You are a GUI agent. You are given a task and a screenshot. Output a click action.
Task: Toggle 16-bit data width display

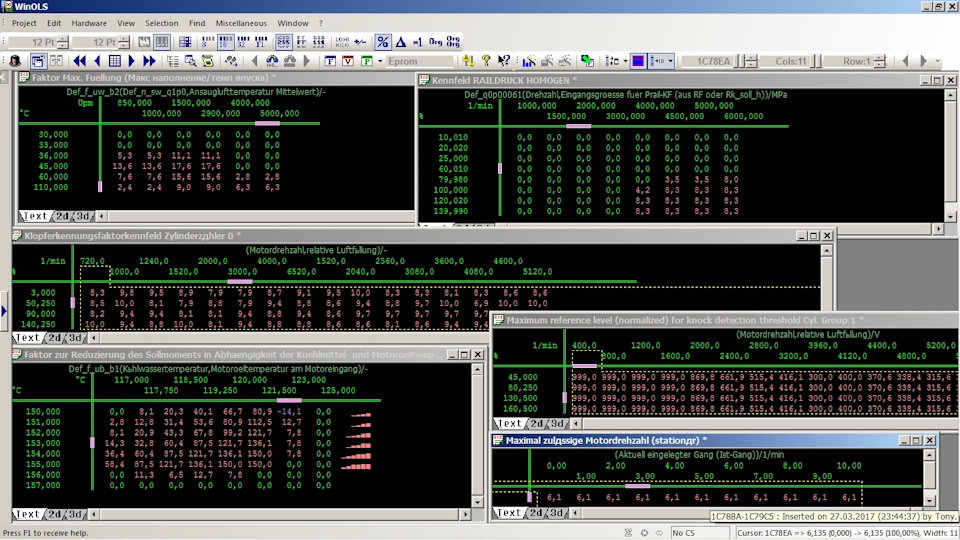227,42
